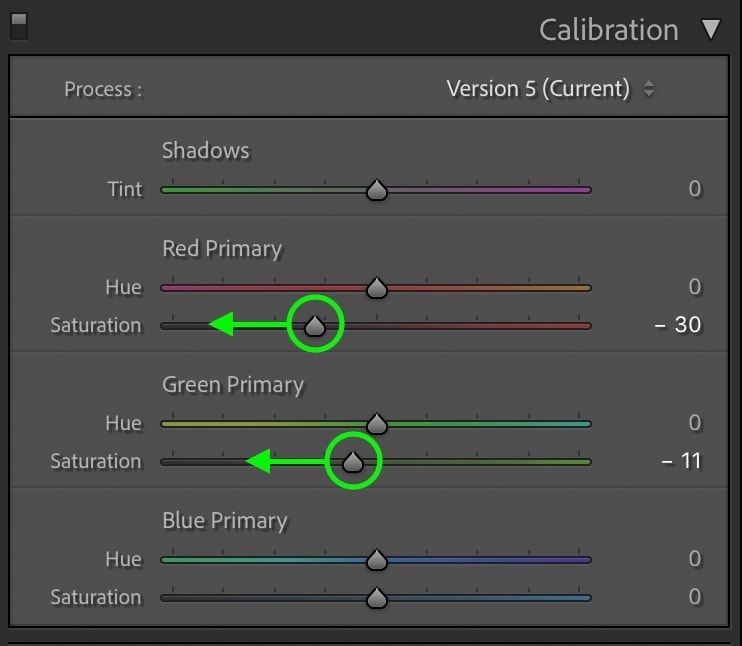Click the Red Primary Saturation value -30
Image resolution: width=742 pixels, height=646 pixels.
(678, 325)
